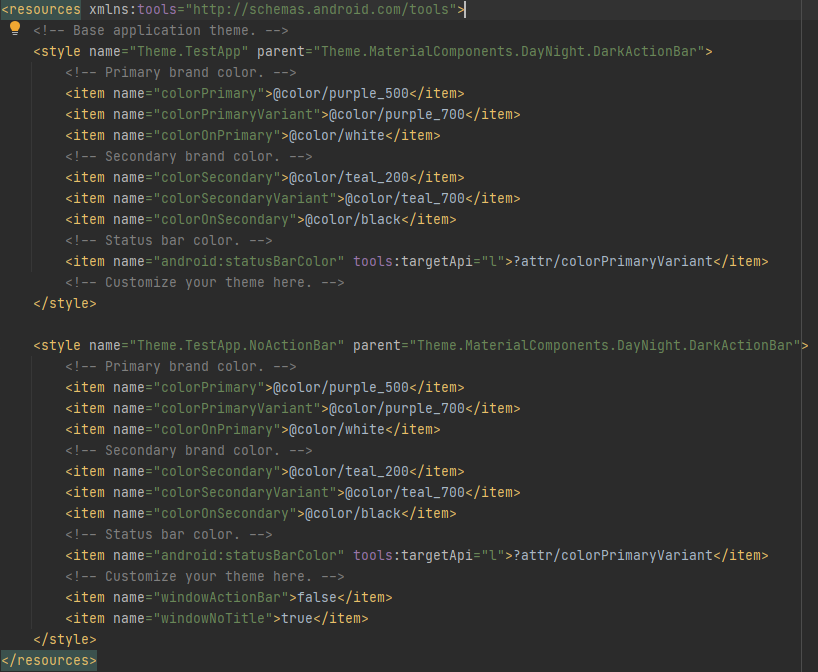The image size is (818, 672).
Task: Click "colorPrimary" in the NoActionBar style block
Action: [x=209, y=388]
